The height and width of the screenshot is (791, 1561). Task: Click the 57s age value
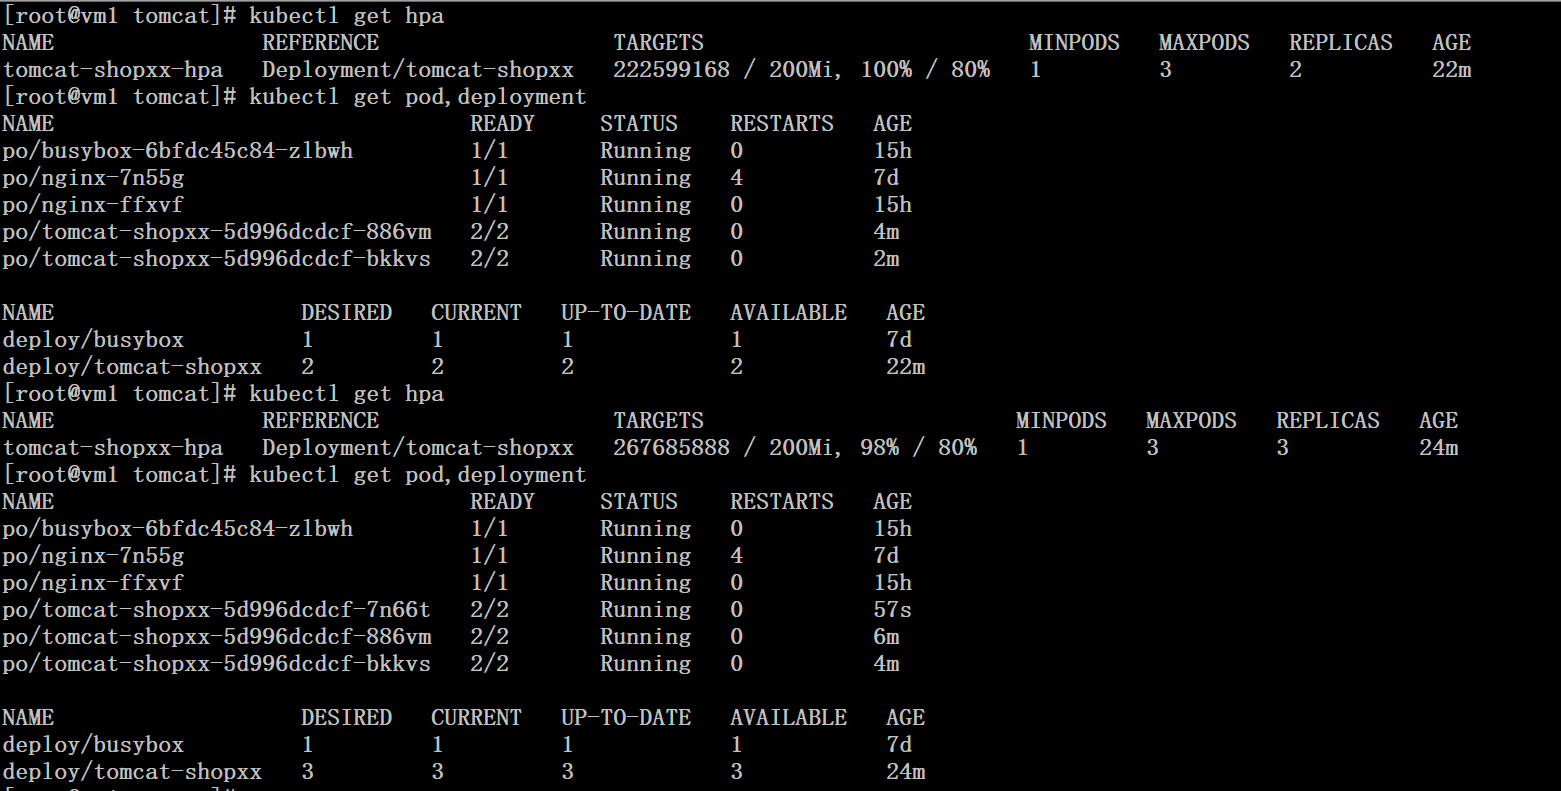(892, 610)
